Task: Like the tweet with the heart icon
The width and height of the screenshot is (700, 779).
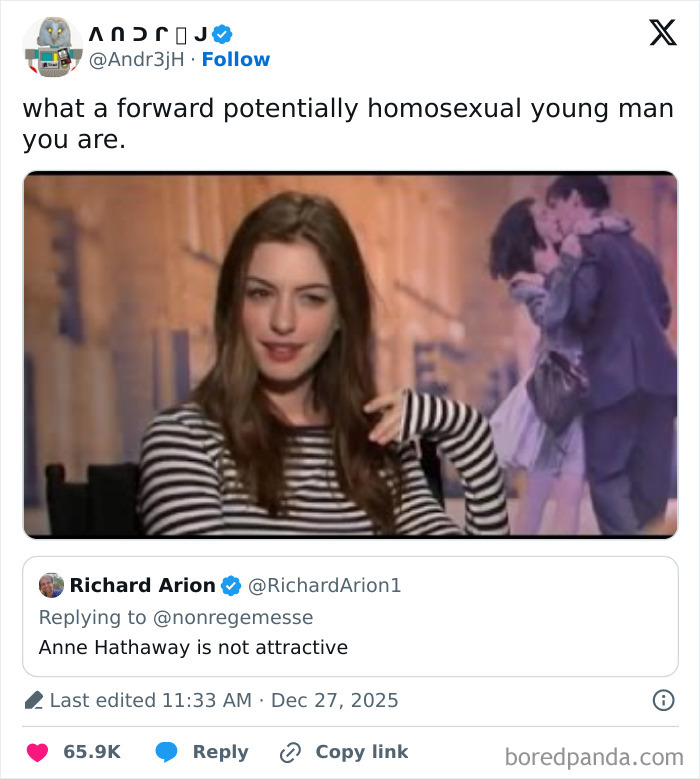Action: pos(36,752)
